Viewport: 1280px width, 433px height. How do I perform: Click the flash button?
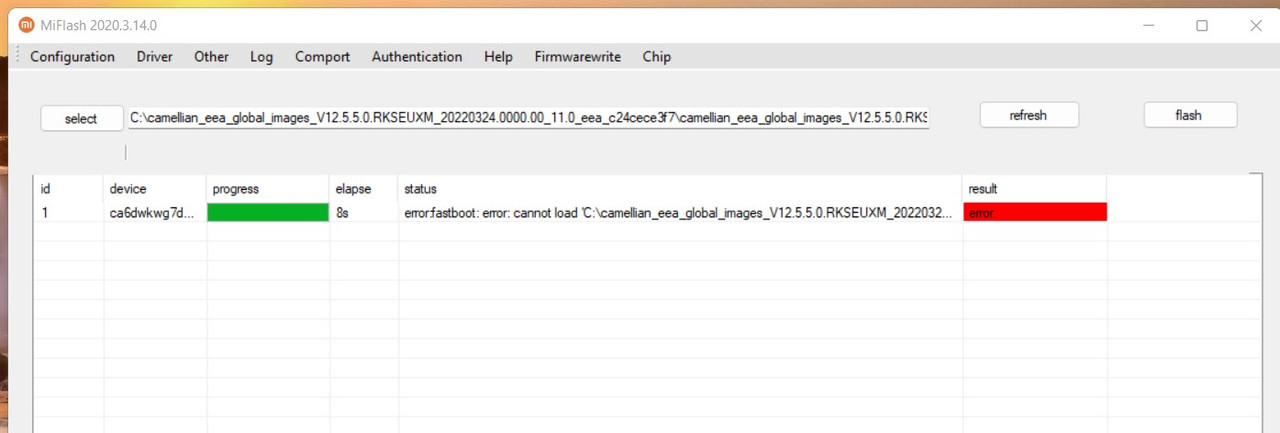(1190, 115)
